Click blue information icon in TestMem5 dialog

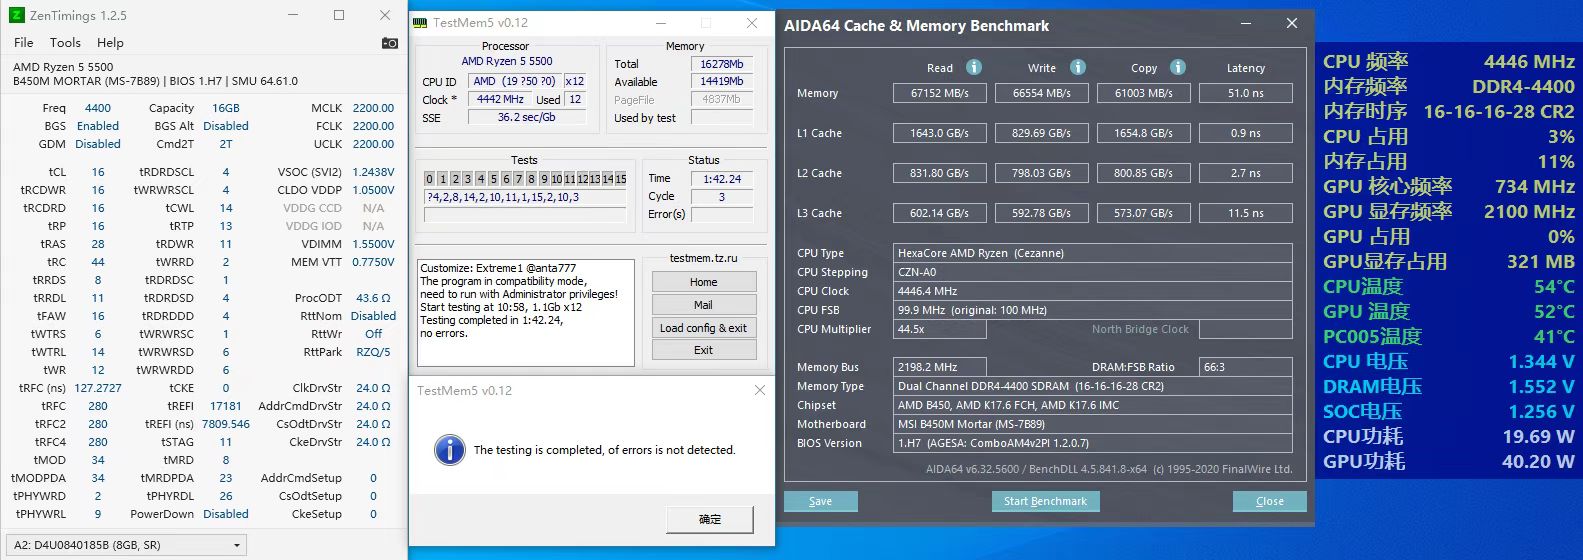point(450,450)
